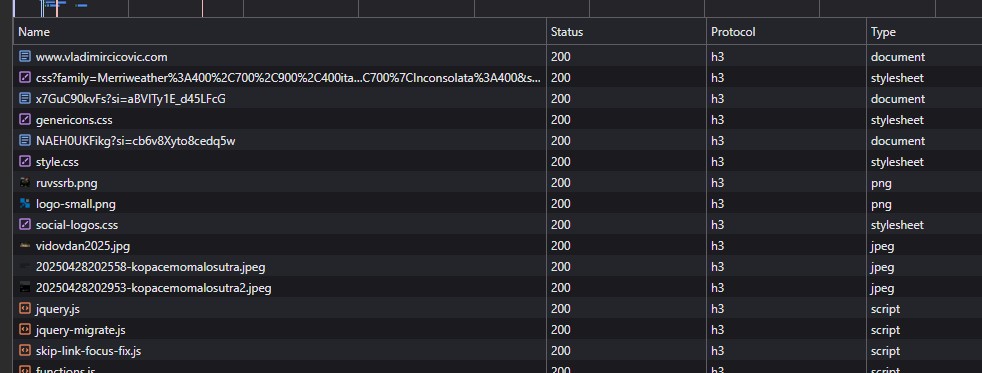This screenshot has width=982, height=373.
Task: Click the script icon beside jquery.js
Action: click(x=25, y=309)
